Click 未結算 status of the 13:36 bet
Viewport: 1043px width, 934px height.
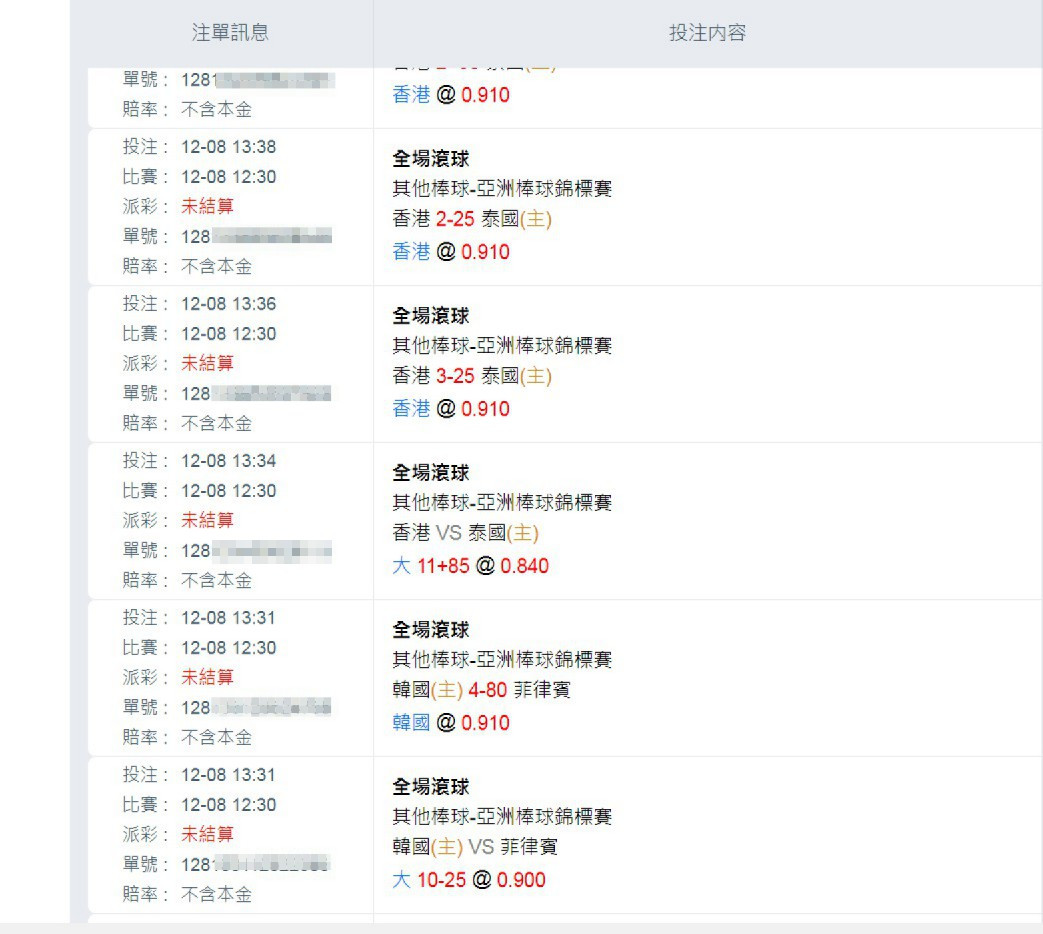point(208,363)
